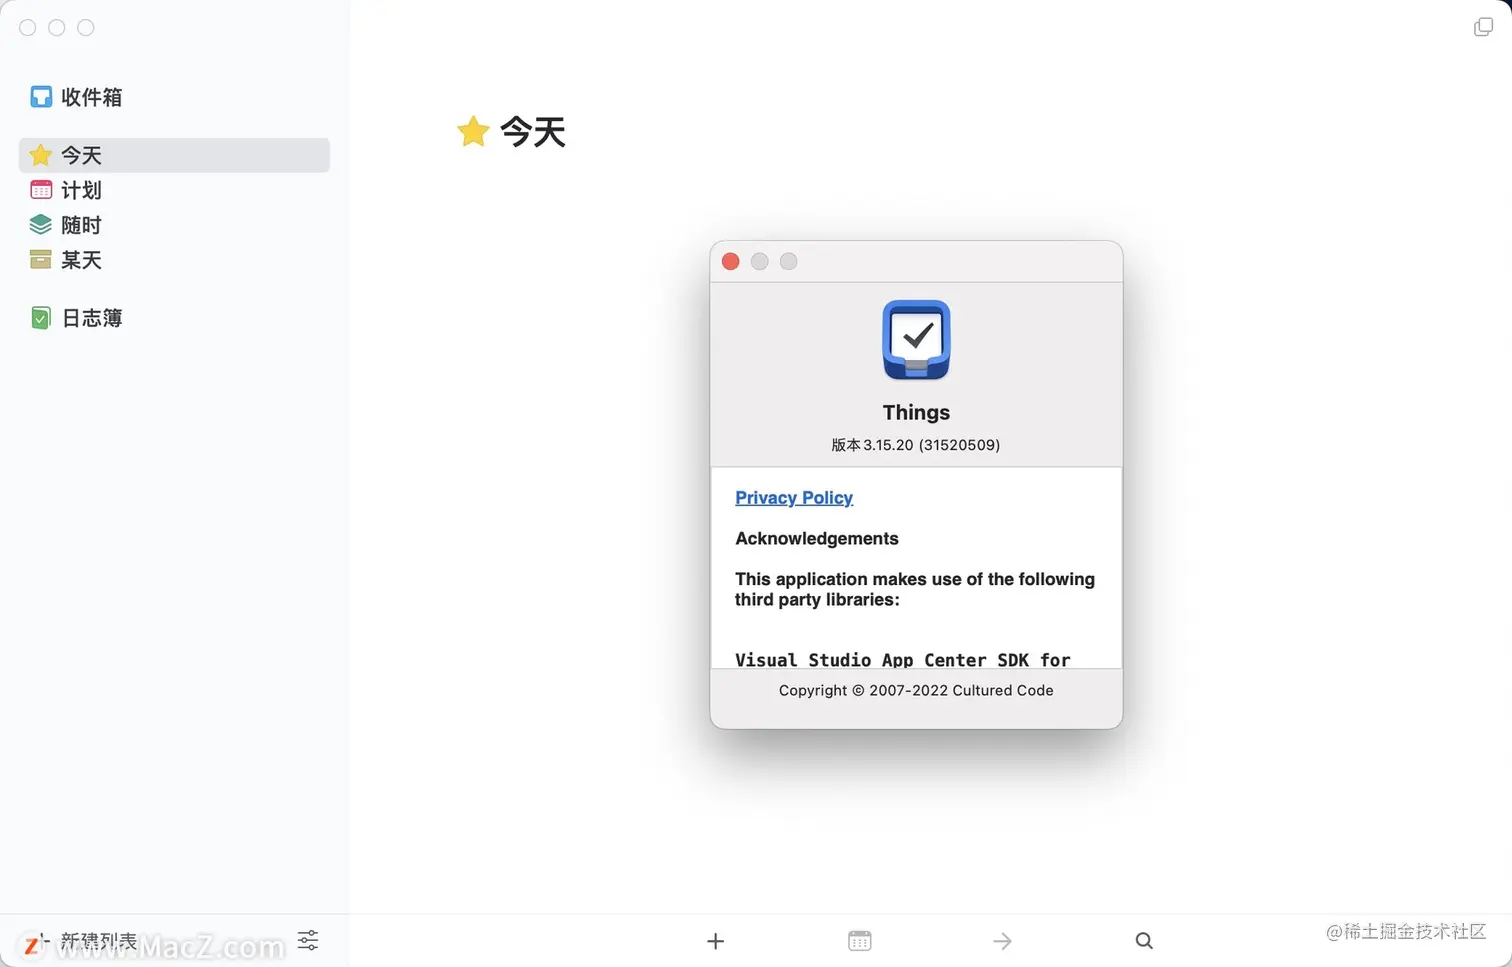Viewport: 1512px width, 967px height.
Task: Click the green checkmark logbook icon
Action: coord(41,318)
